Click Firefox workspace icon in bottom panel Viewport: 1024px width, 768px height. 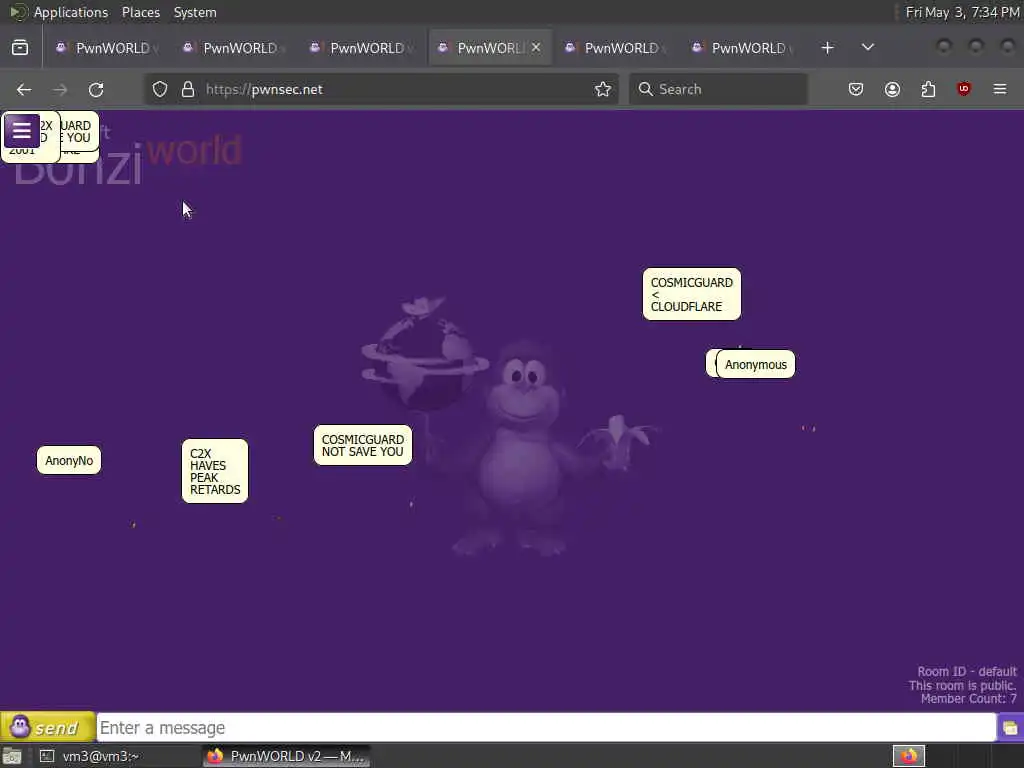click(909, 756)
